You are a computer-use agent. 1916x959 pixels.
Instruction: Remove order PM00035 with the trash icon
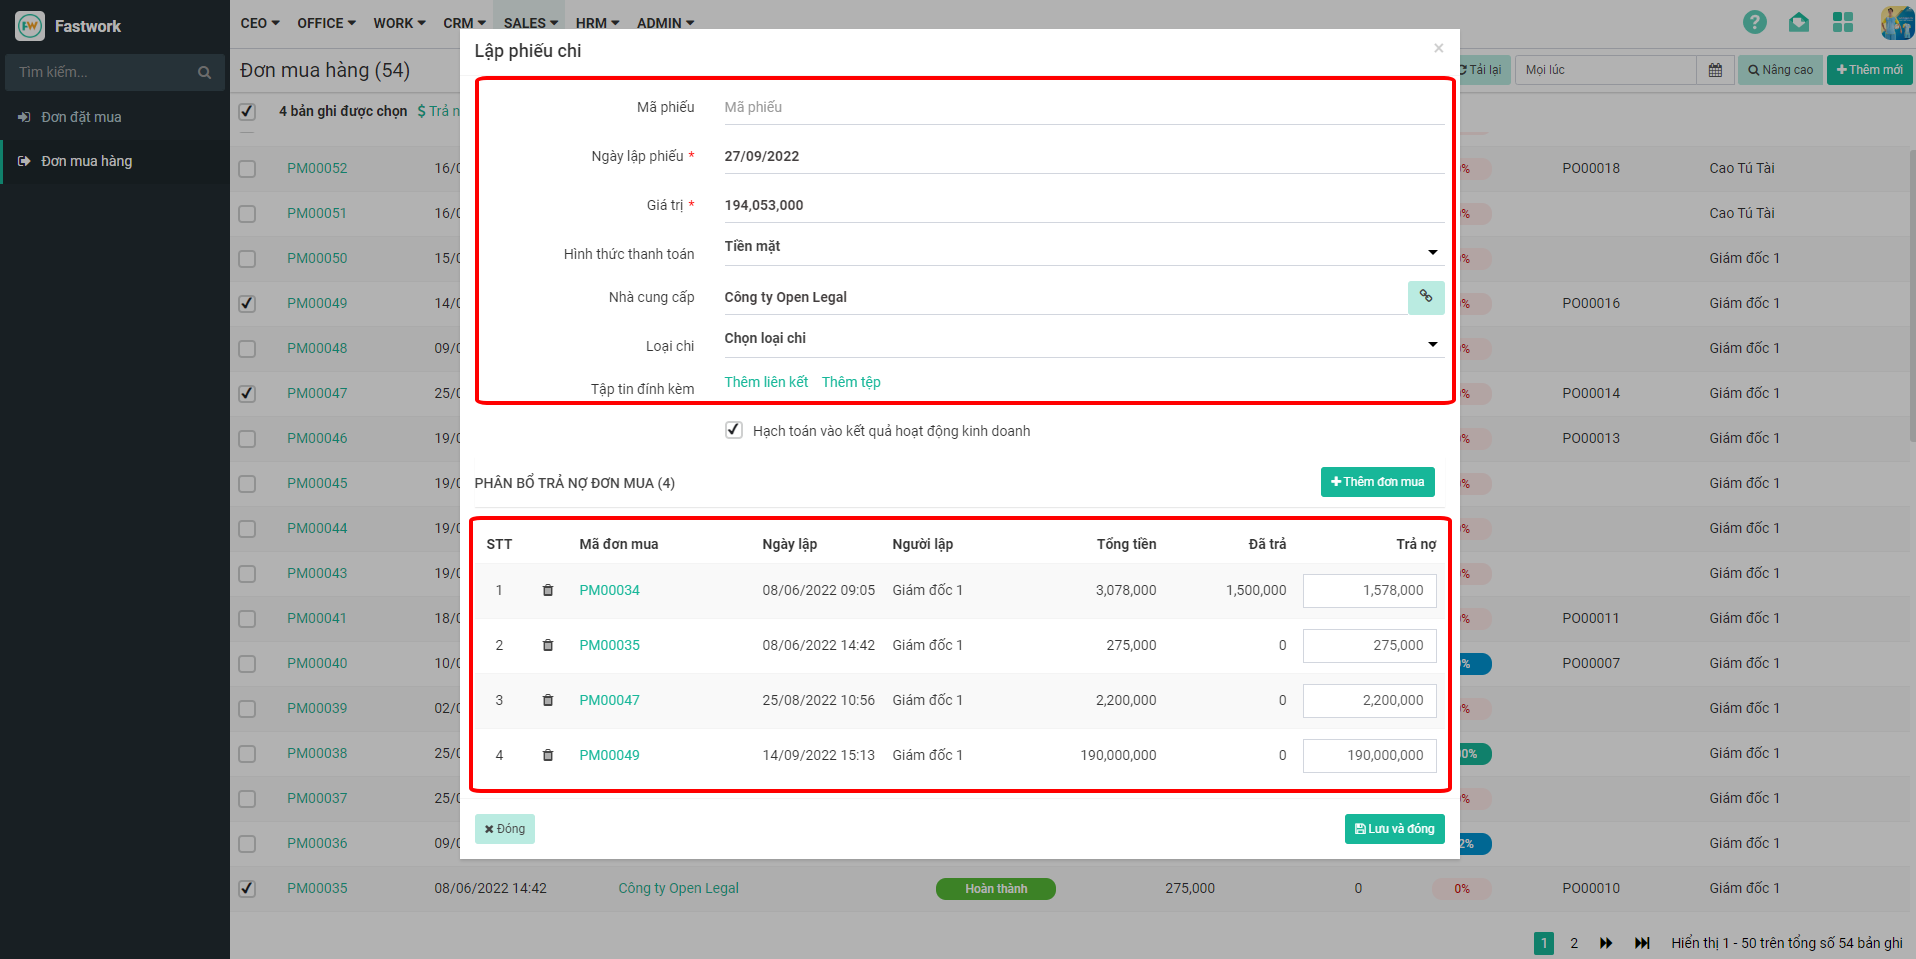[547, 645]
